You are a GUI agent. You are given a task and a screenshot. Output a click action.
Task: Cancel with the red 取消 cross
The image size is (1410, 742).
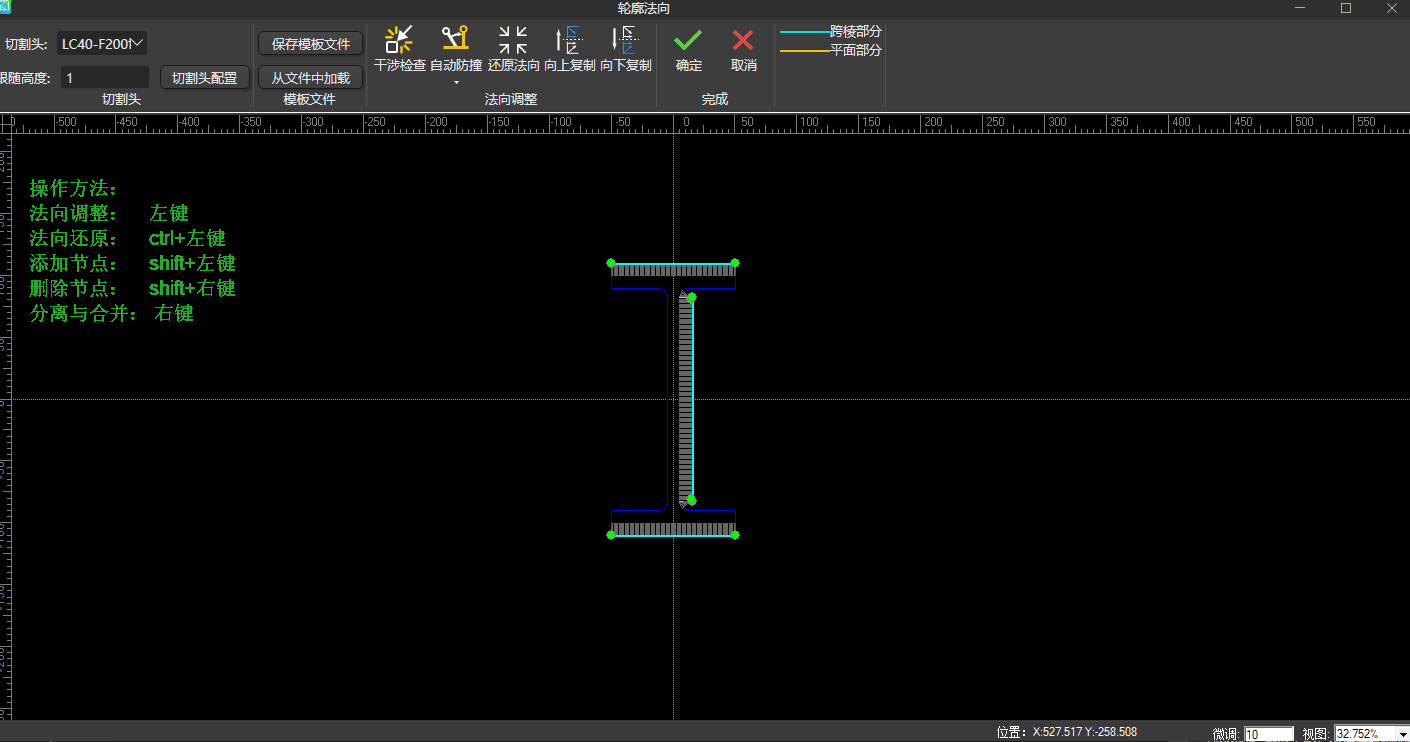(743, 49)
